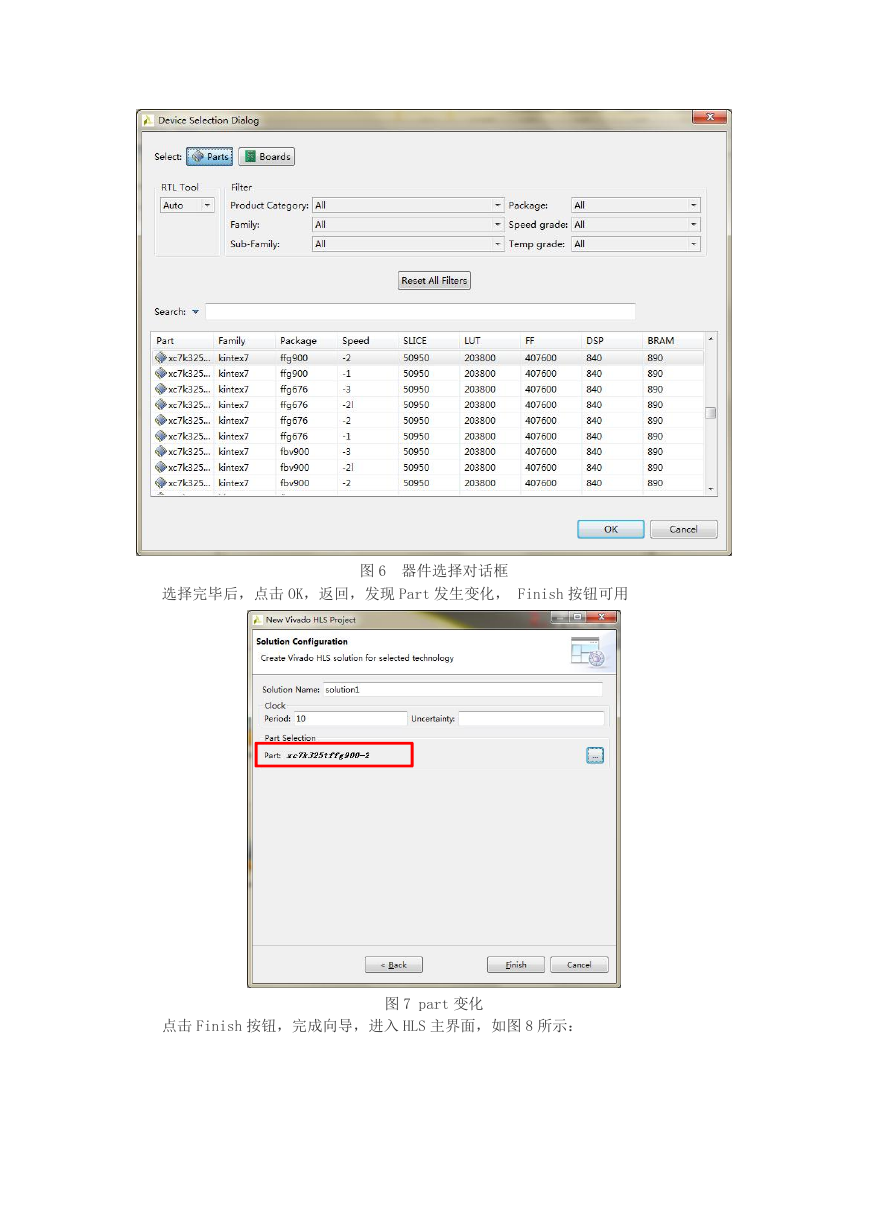Click the Reset All Filters button
Viewport: 869px width, 1228px height.
coord(434,281)
